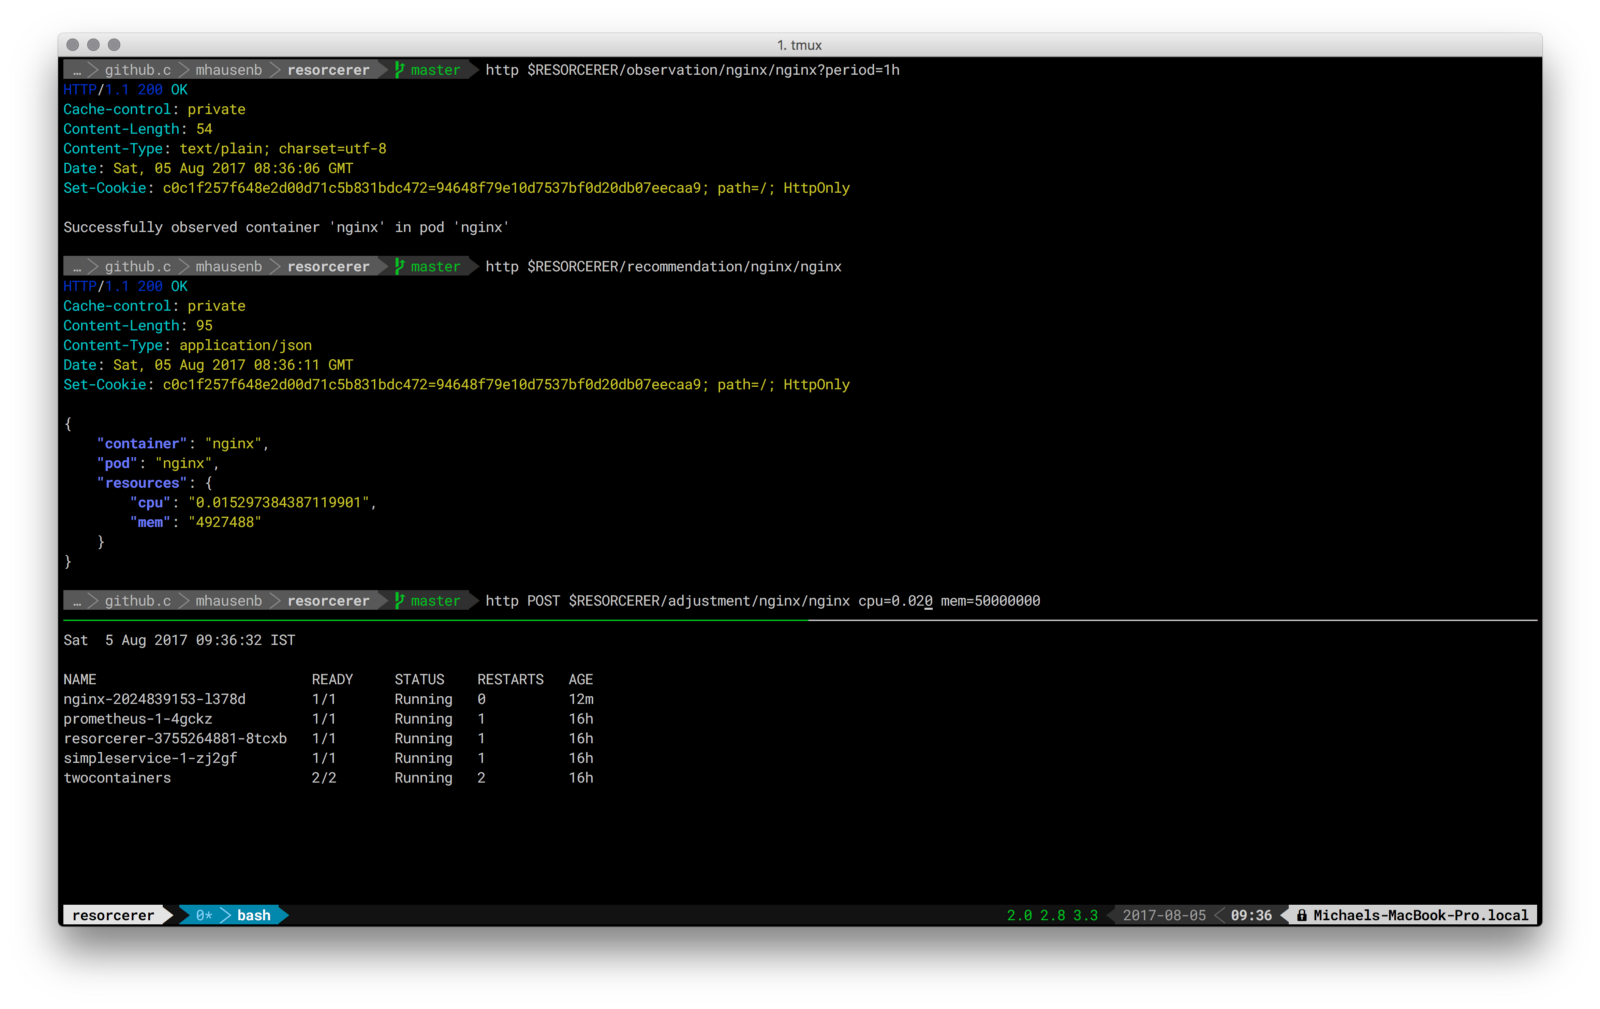
Task: Minimize the tmux terminal window
Action: tap(93, 45)
